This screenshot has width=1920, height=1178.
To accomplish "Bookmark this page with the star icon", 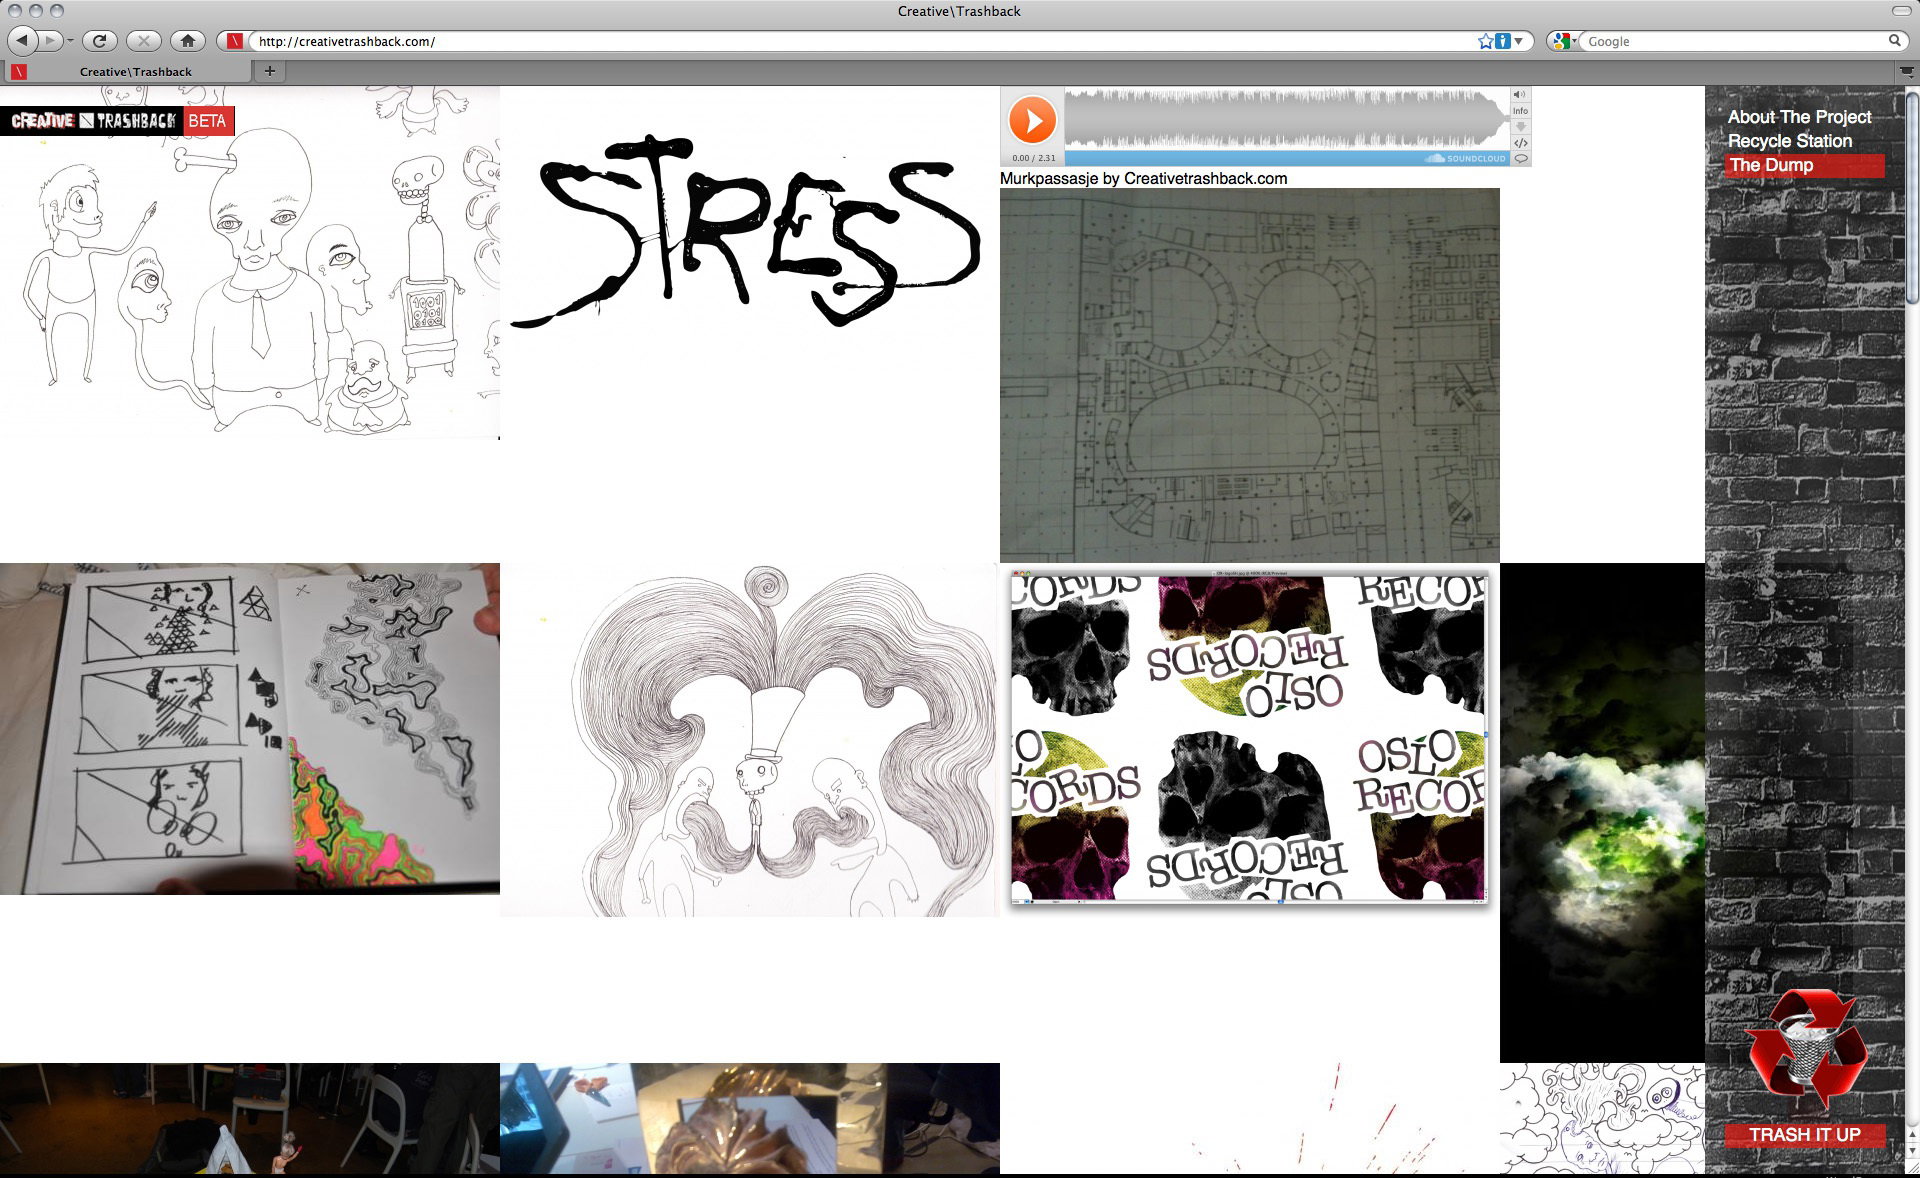I will coord(1485,41).
